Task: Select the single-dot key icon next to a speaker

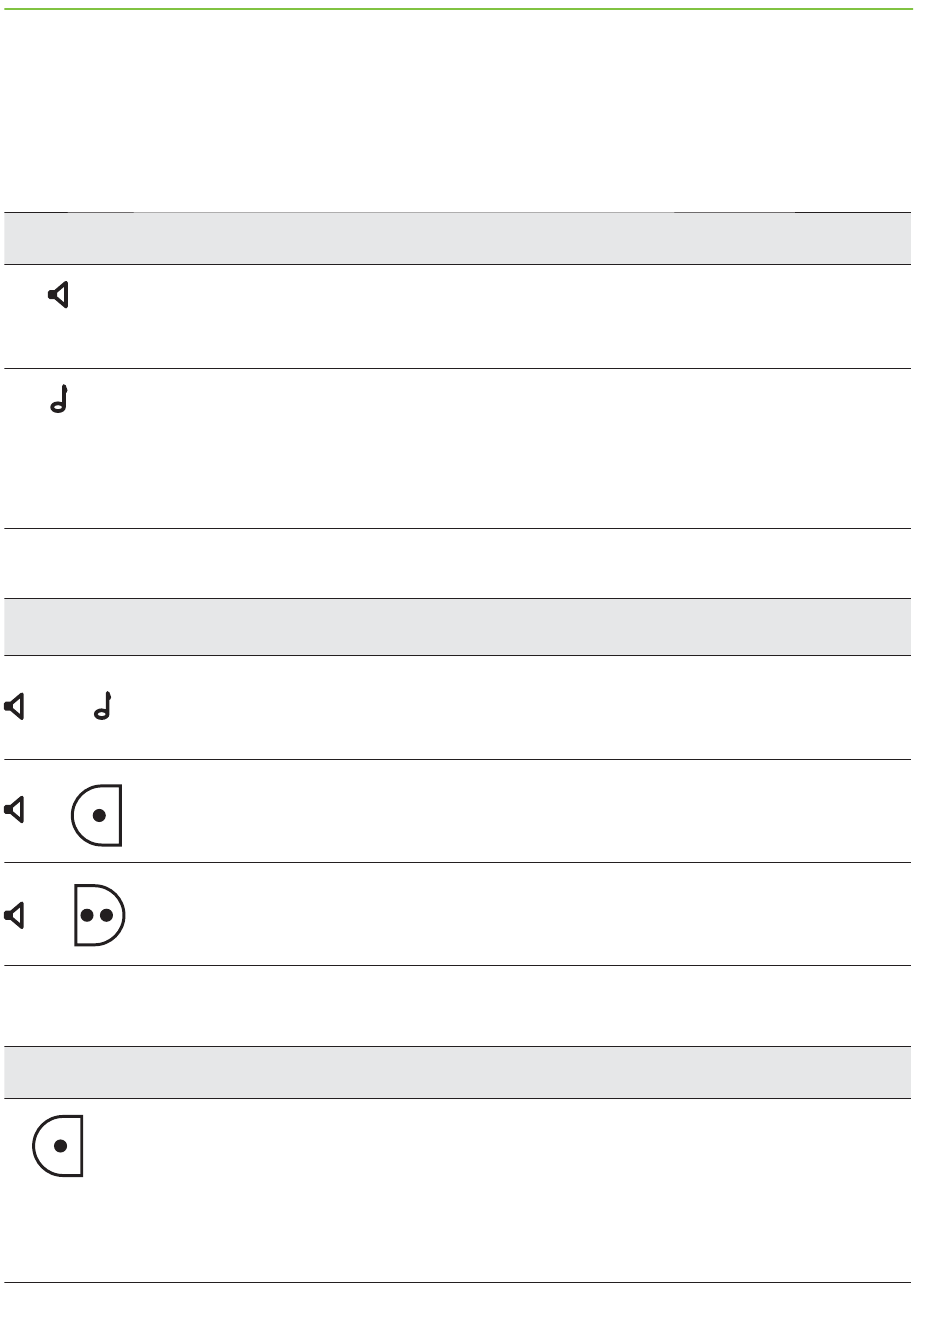Action: [x=97, y=815]
